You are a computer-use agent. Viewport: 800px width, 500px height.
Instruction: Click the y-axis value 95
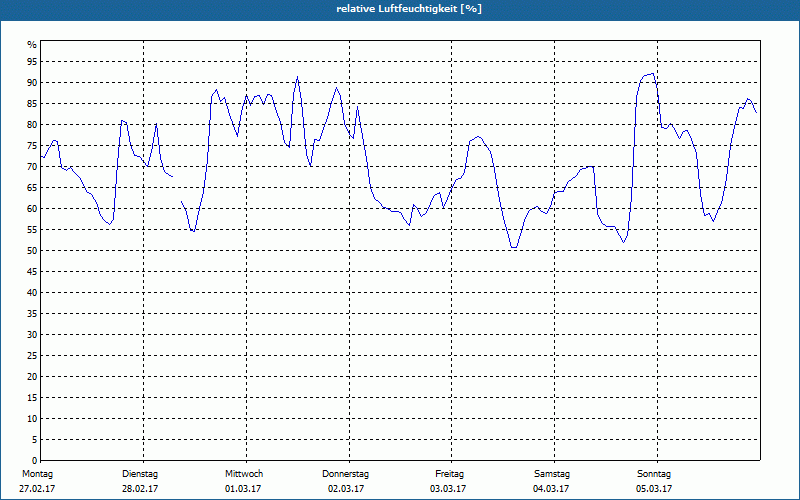click(x=32, y=62)
